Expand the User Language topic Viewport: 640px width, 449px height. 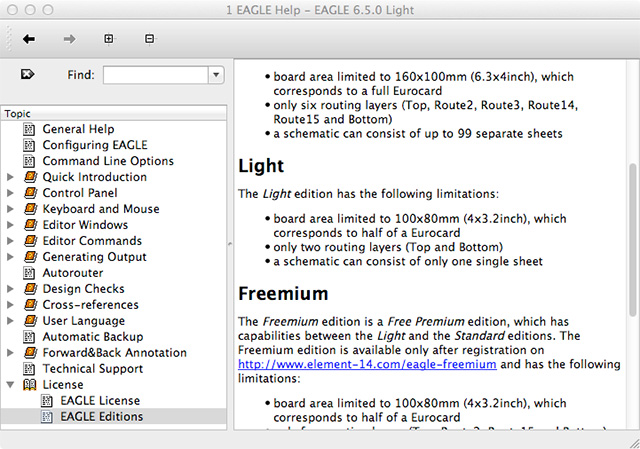click(10, 321)
